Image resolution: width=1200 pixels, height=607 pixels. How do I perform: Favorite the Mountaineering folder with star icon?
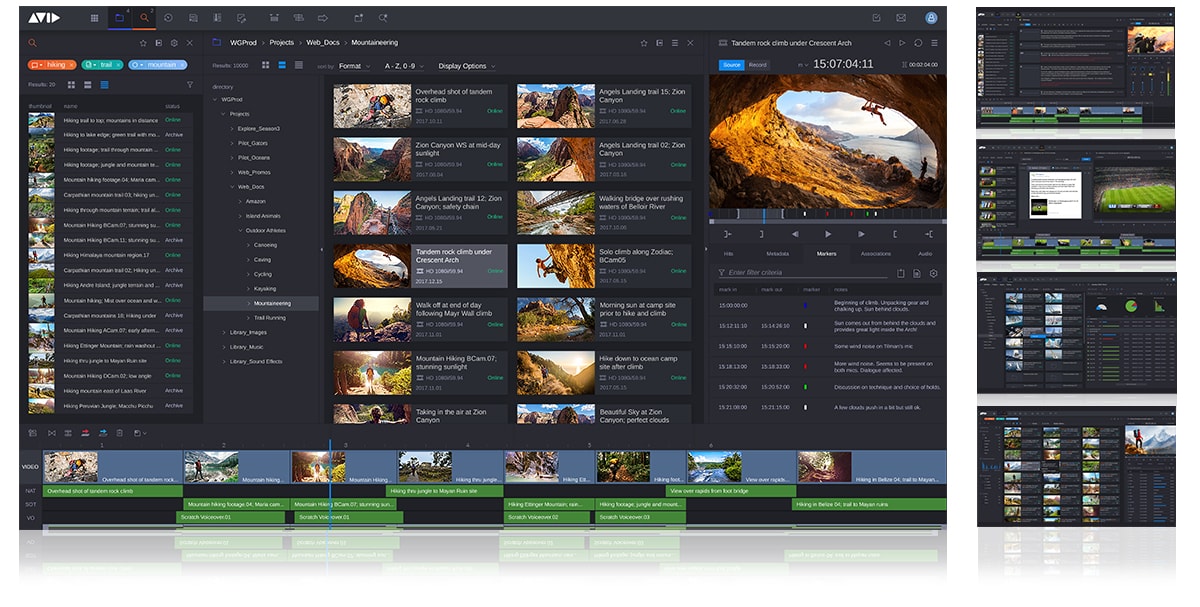(644, 43)
